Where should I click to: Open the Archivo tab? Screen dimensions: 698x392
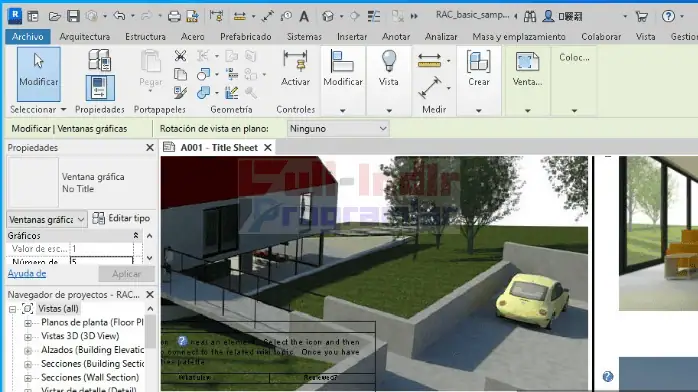click(x=28, y=36)
